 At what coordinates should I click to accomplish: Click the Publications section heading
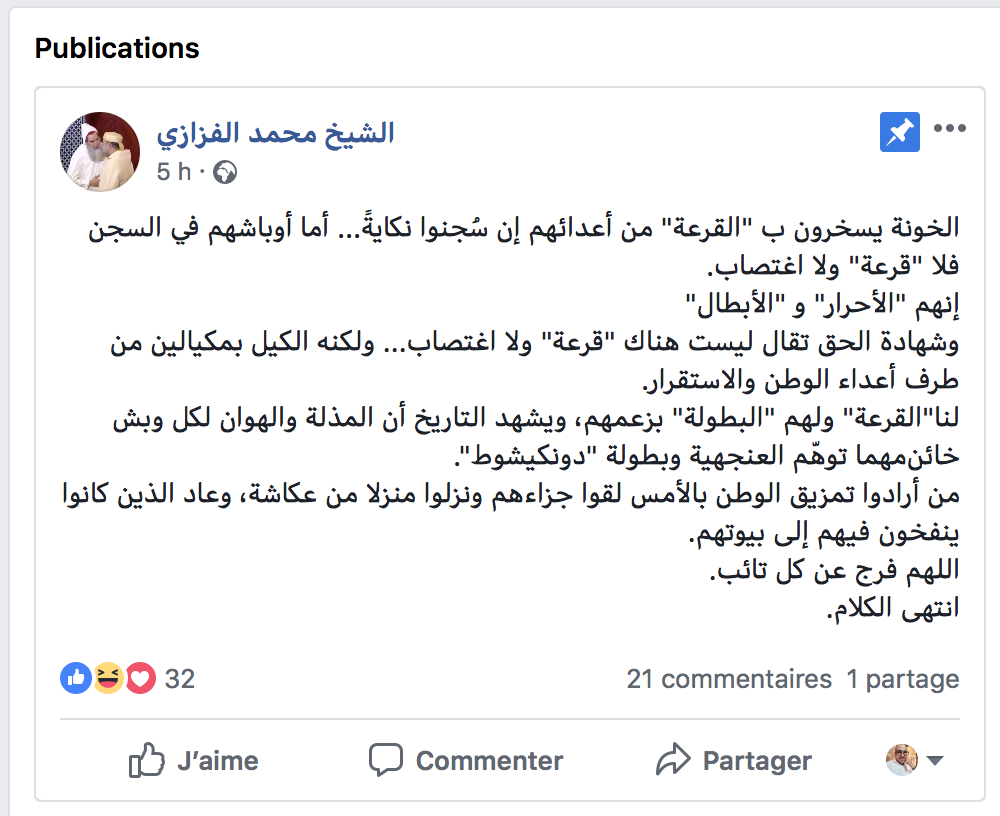tap(117, 48)
